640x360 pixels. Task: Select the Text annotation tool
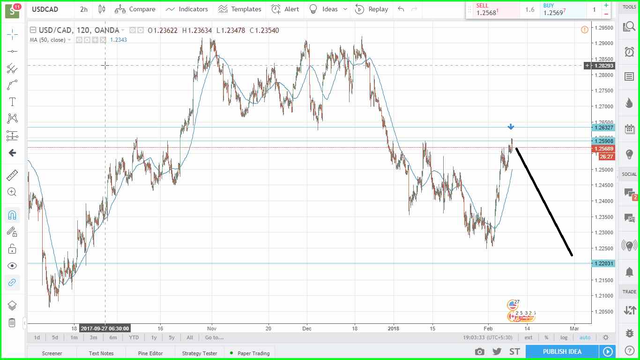12,102
